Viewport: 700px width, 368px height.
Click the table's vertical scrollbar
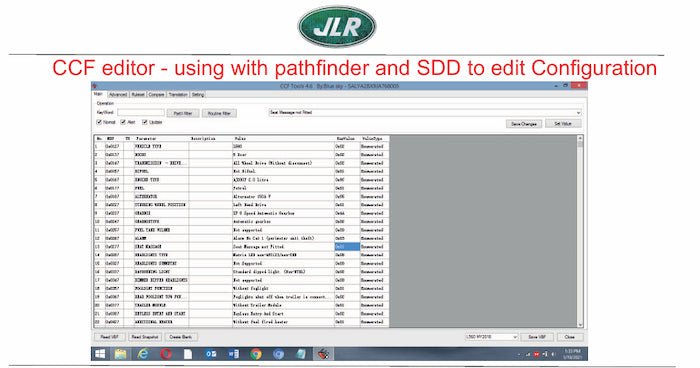point(580,231)
